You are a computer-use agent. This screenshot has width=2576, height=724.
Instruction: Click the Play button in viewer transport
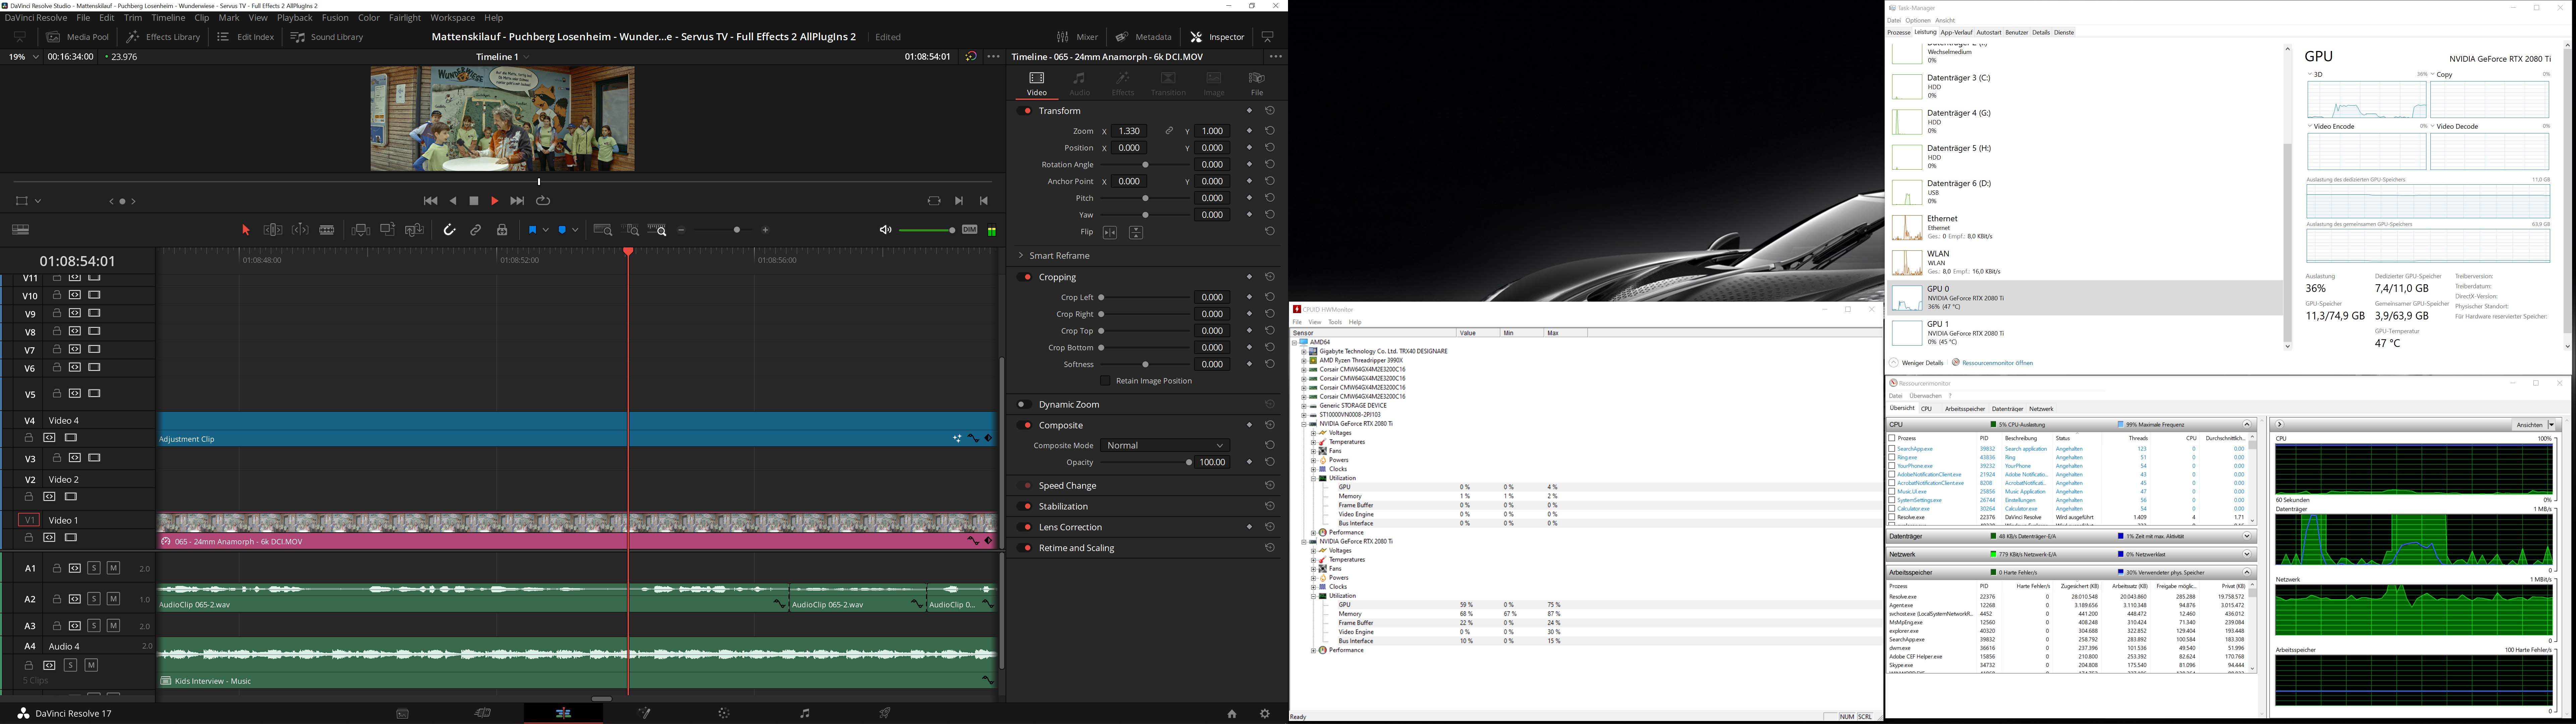click(495, 201)
